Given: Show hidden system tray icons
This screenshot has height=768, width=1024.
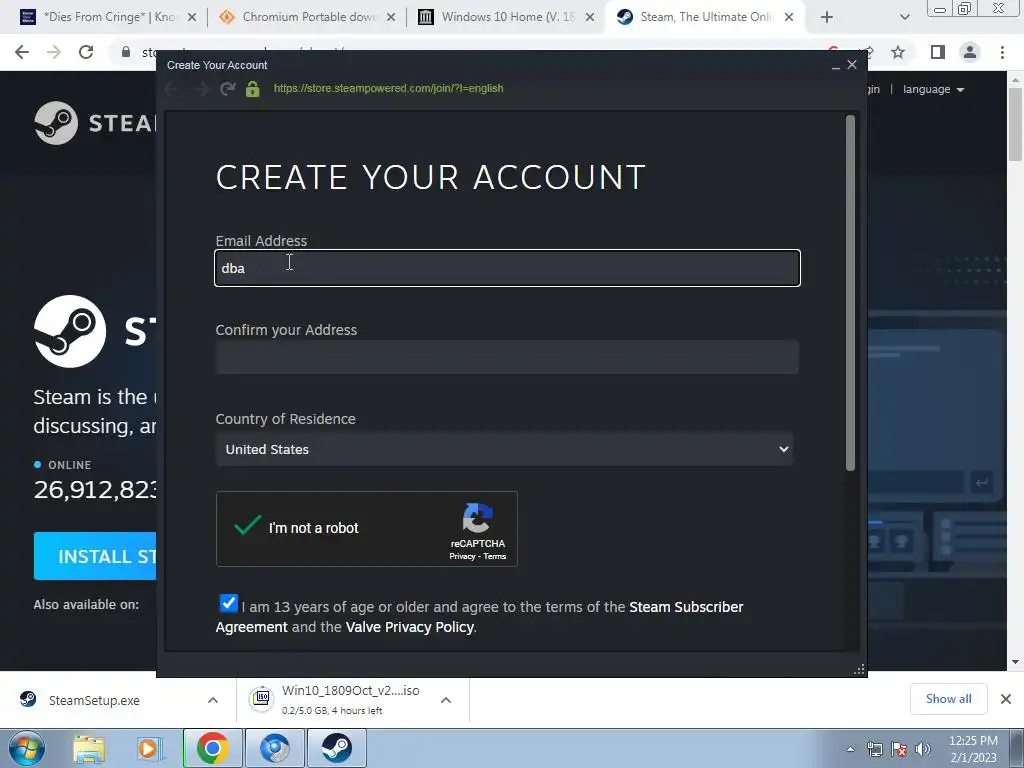Looking at the screenshot, I should pyautogui.click(x=850, y=749).
